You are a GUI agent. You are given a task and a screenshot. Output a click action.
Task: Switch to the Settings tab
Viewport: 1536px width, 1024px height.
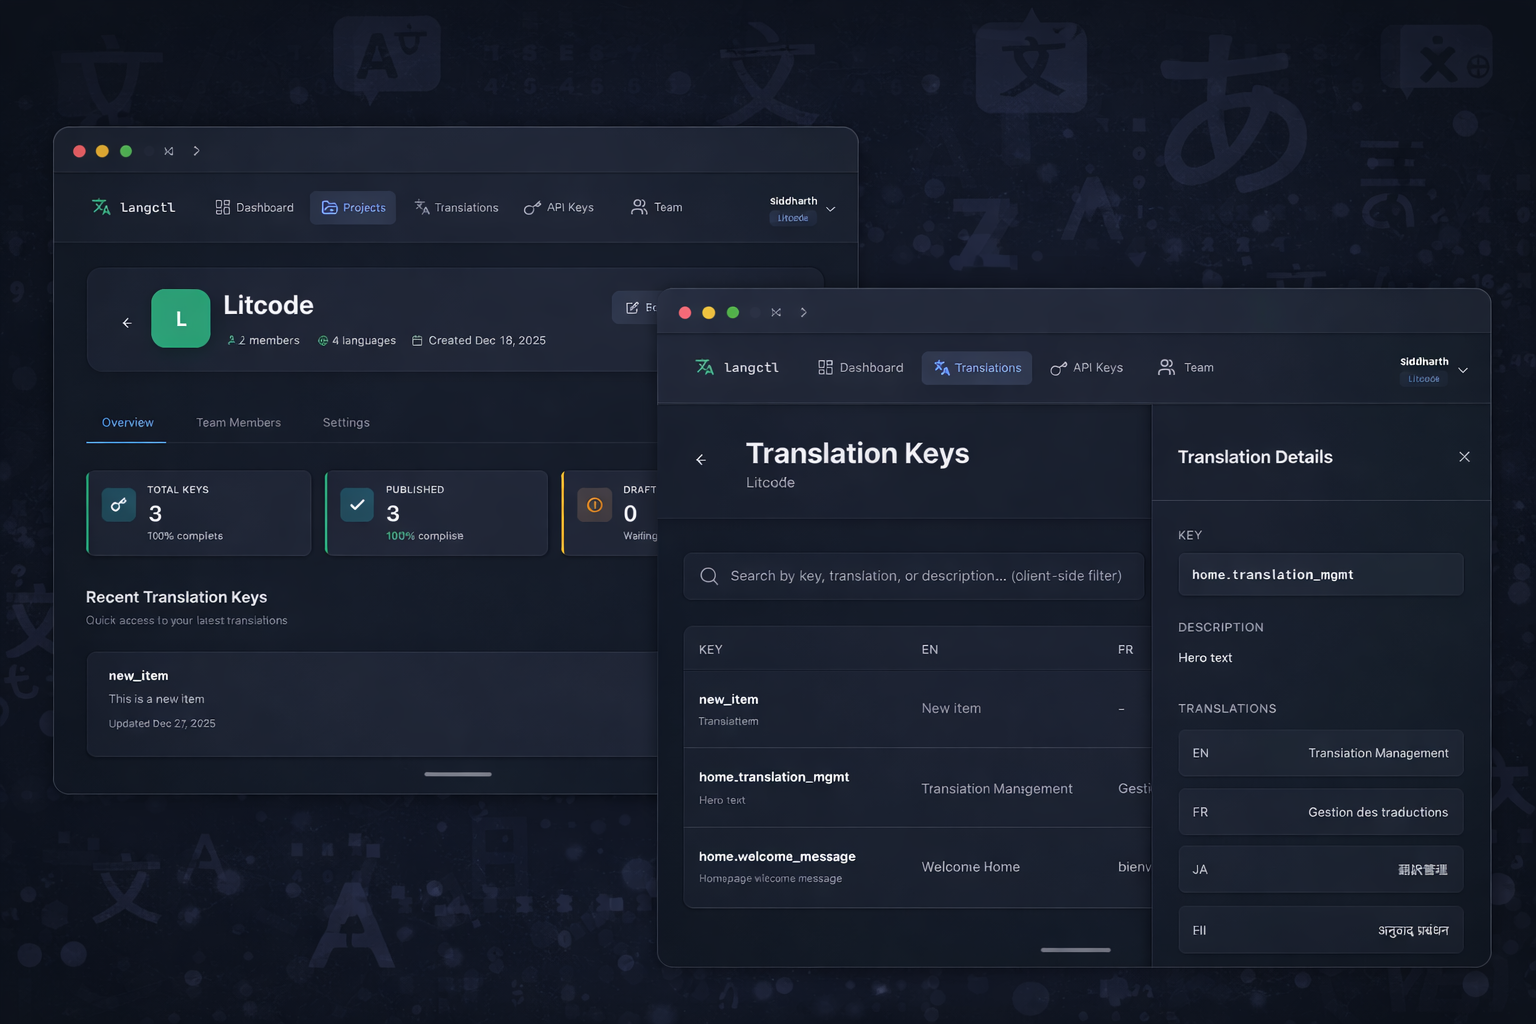coord(346,423)
